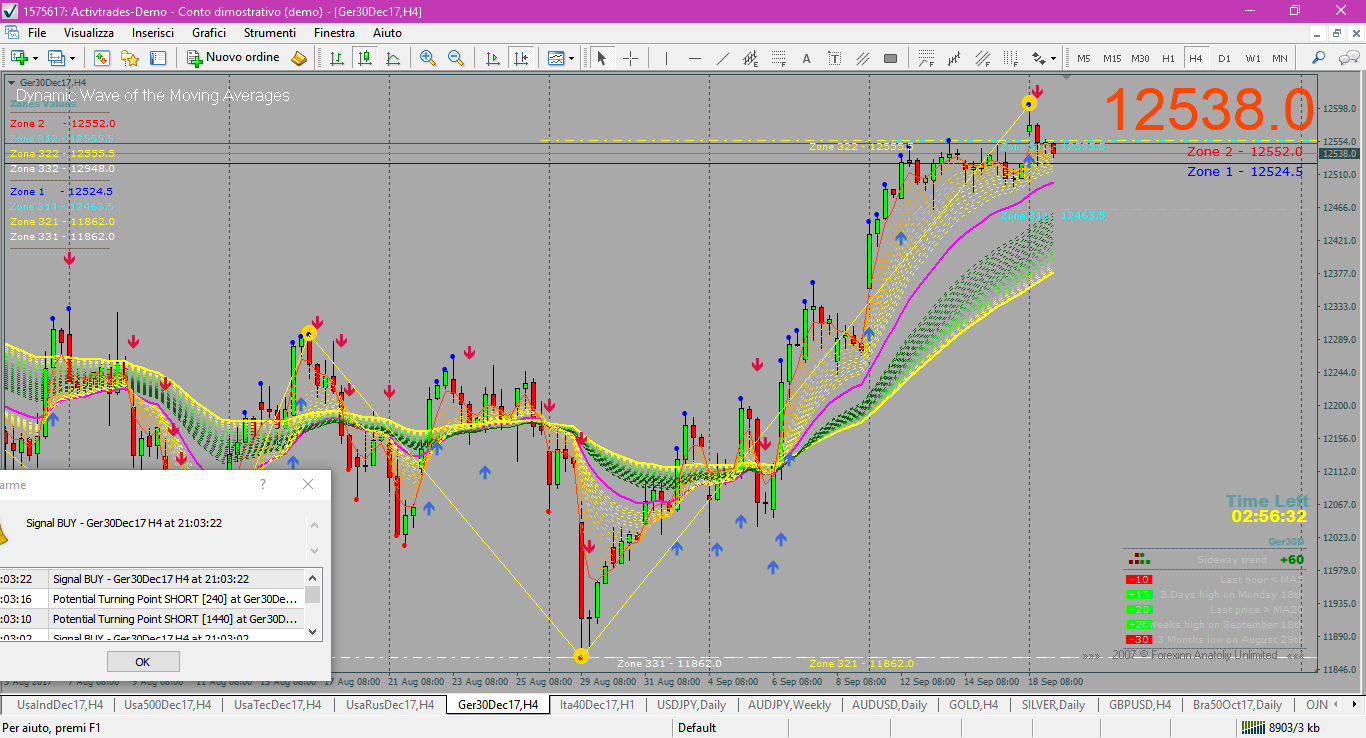The image size is (1366, 738).
Task: Select the Fibonacci Retracement tool
Action: [778, 58]
